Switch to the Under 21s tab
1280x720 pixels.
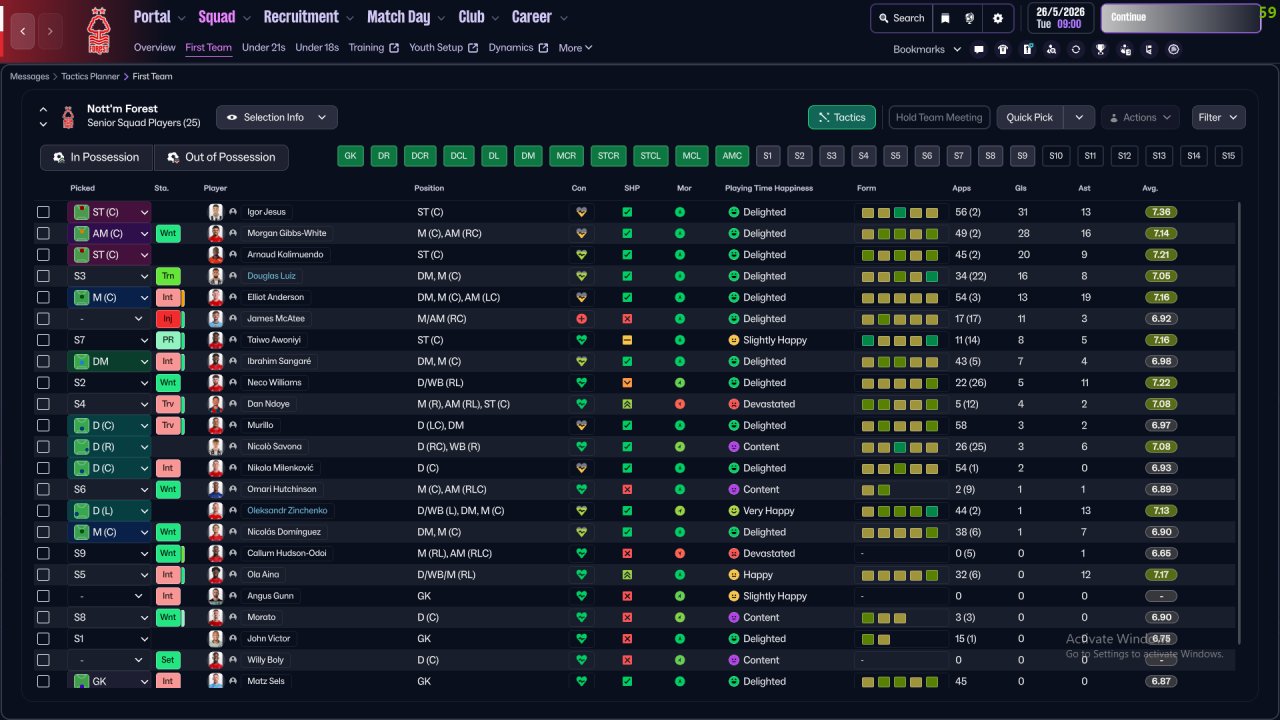263,48
